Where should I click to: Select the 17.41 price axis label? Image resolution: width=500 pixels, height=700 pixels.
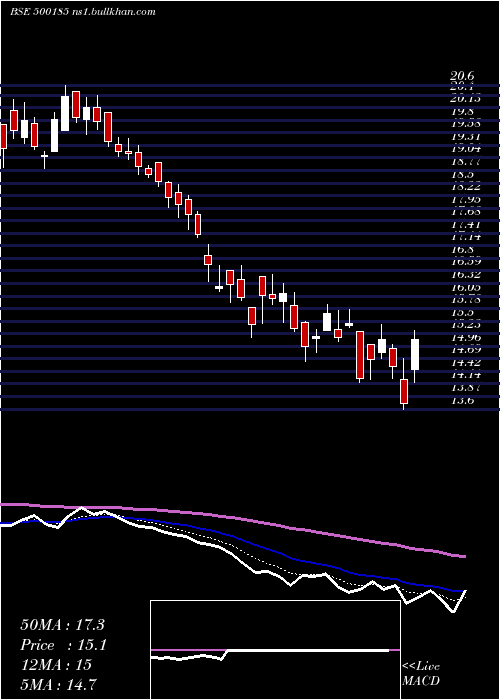tap(467, 225)
